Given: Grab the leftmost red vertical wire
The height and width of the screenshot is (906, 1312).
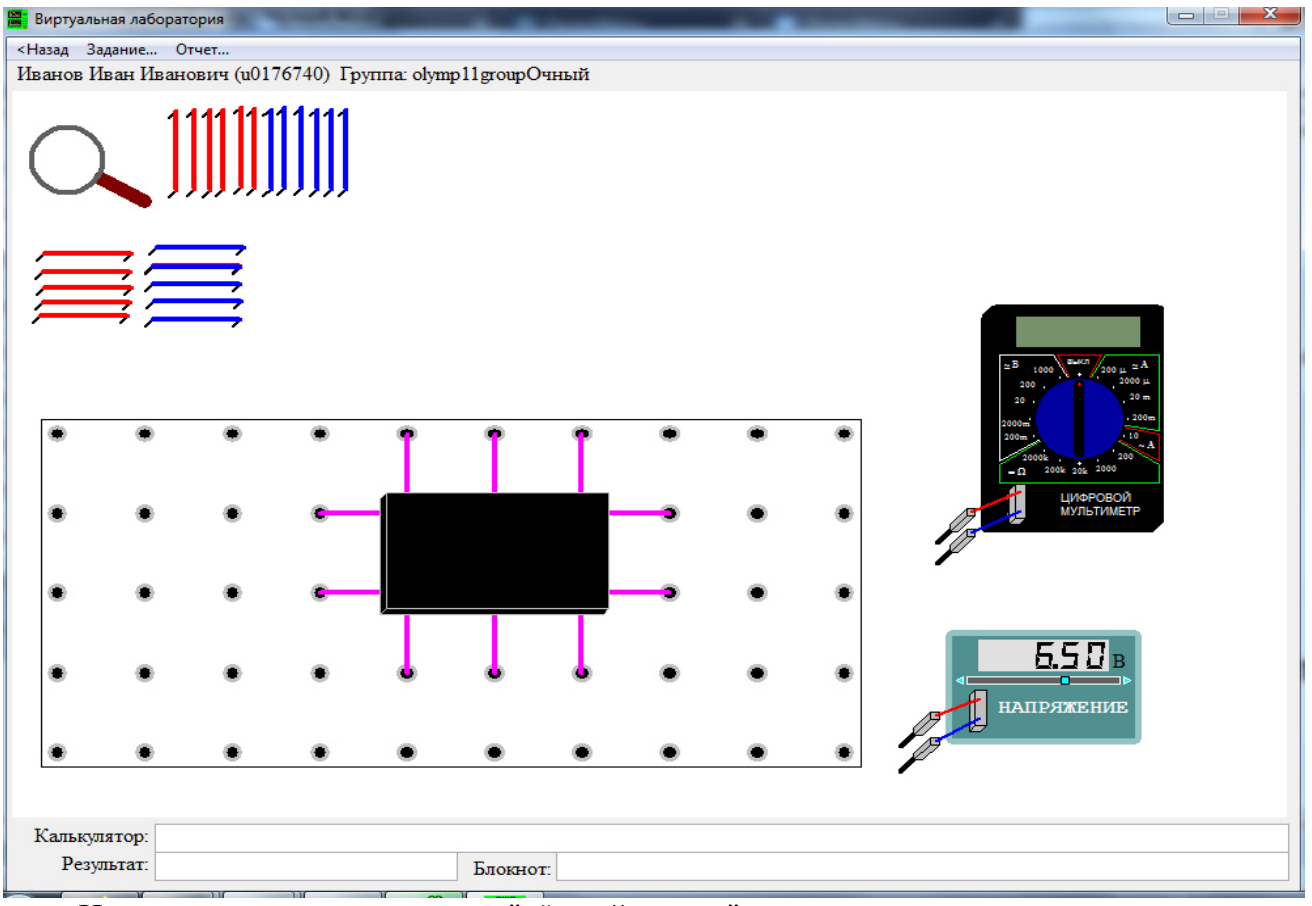Looking at the screenshot, I should [x=173, y=152].
